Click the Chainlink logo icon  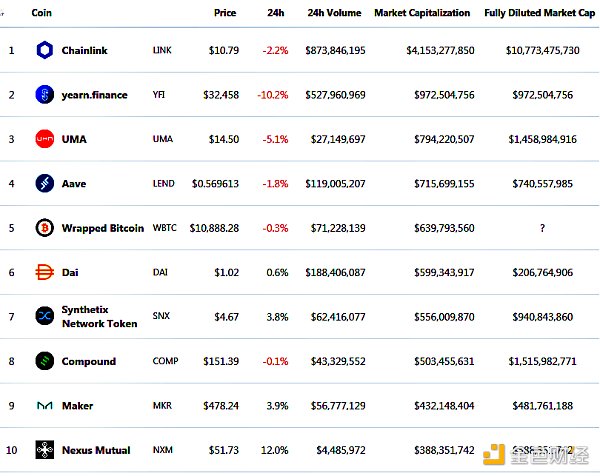coord(44,50)
